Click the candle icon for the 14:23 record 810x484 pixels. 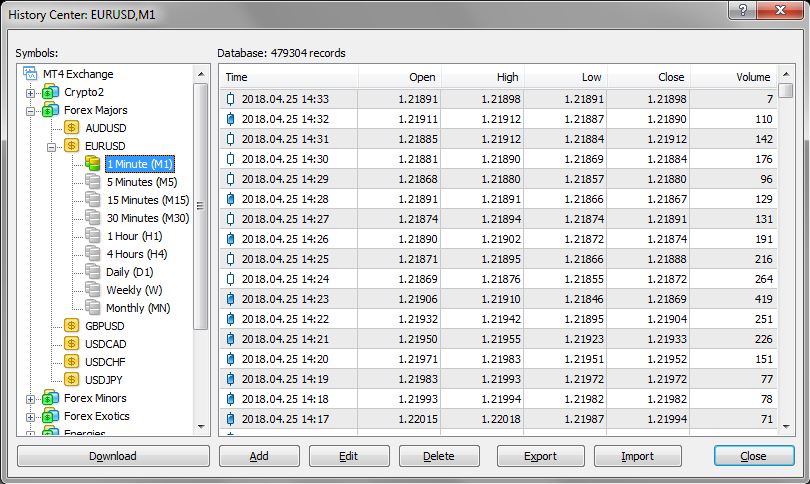[x=230, y=299]
